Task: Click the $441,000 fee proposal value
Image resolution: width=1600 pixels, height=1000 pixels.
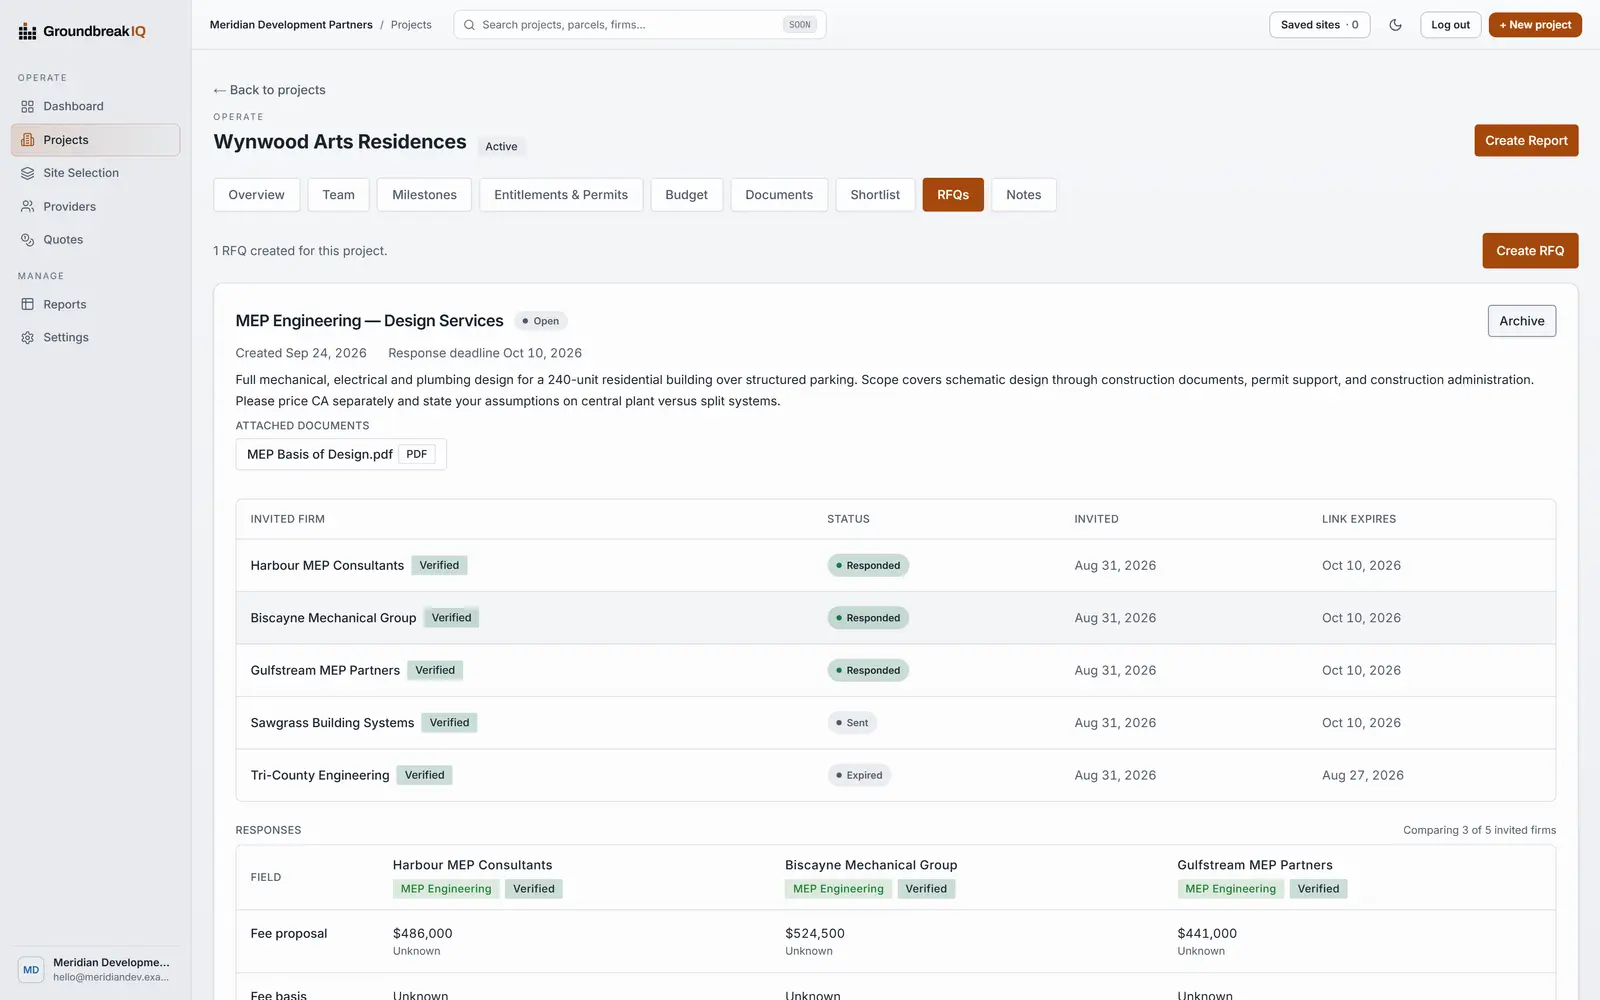Action: point(1207,934)
